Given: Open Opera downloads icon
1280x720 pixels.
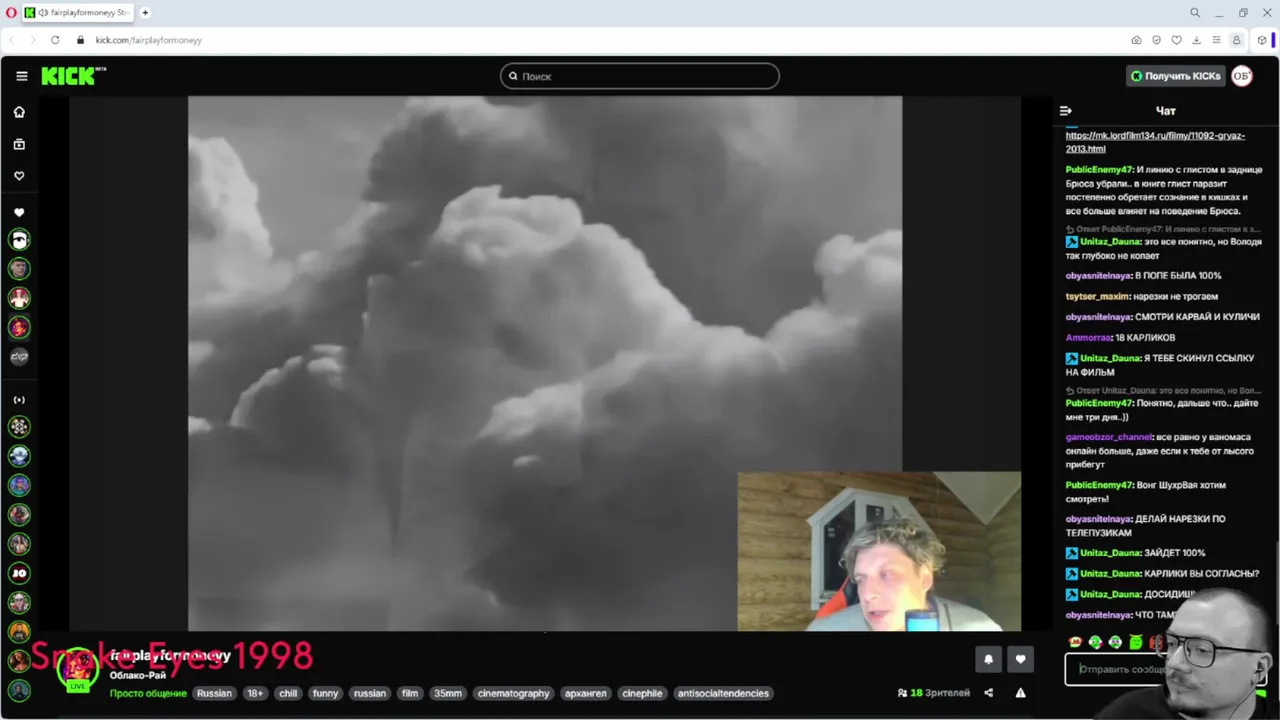Looking at the screenshot, I should (1196, 40).
